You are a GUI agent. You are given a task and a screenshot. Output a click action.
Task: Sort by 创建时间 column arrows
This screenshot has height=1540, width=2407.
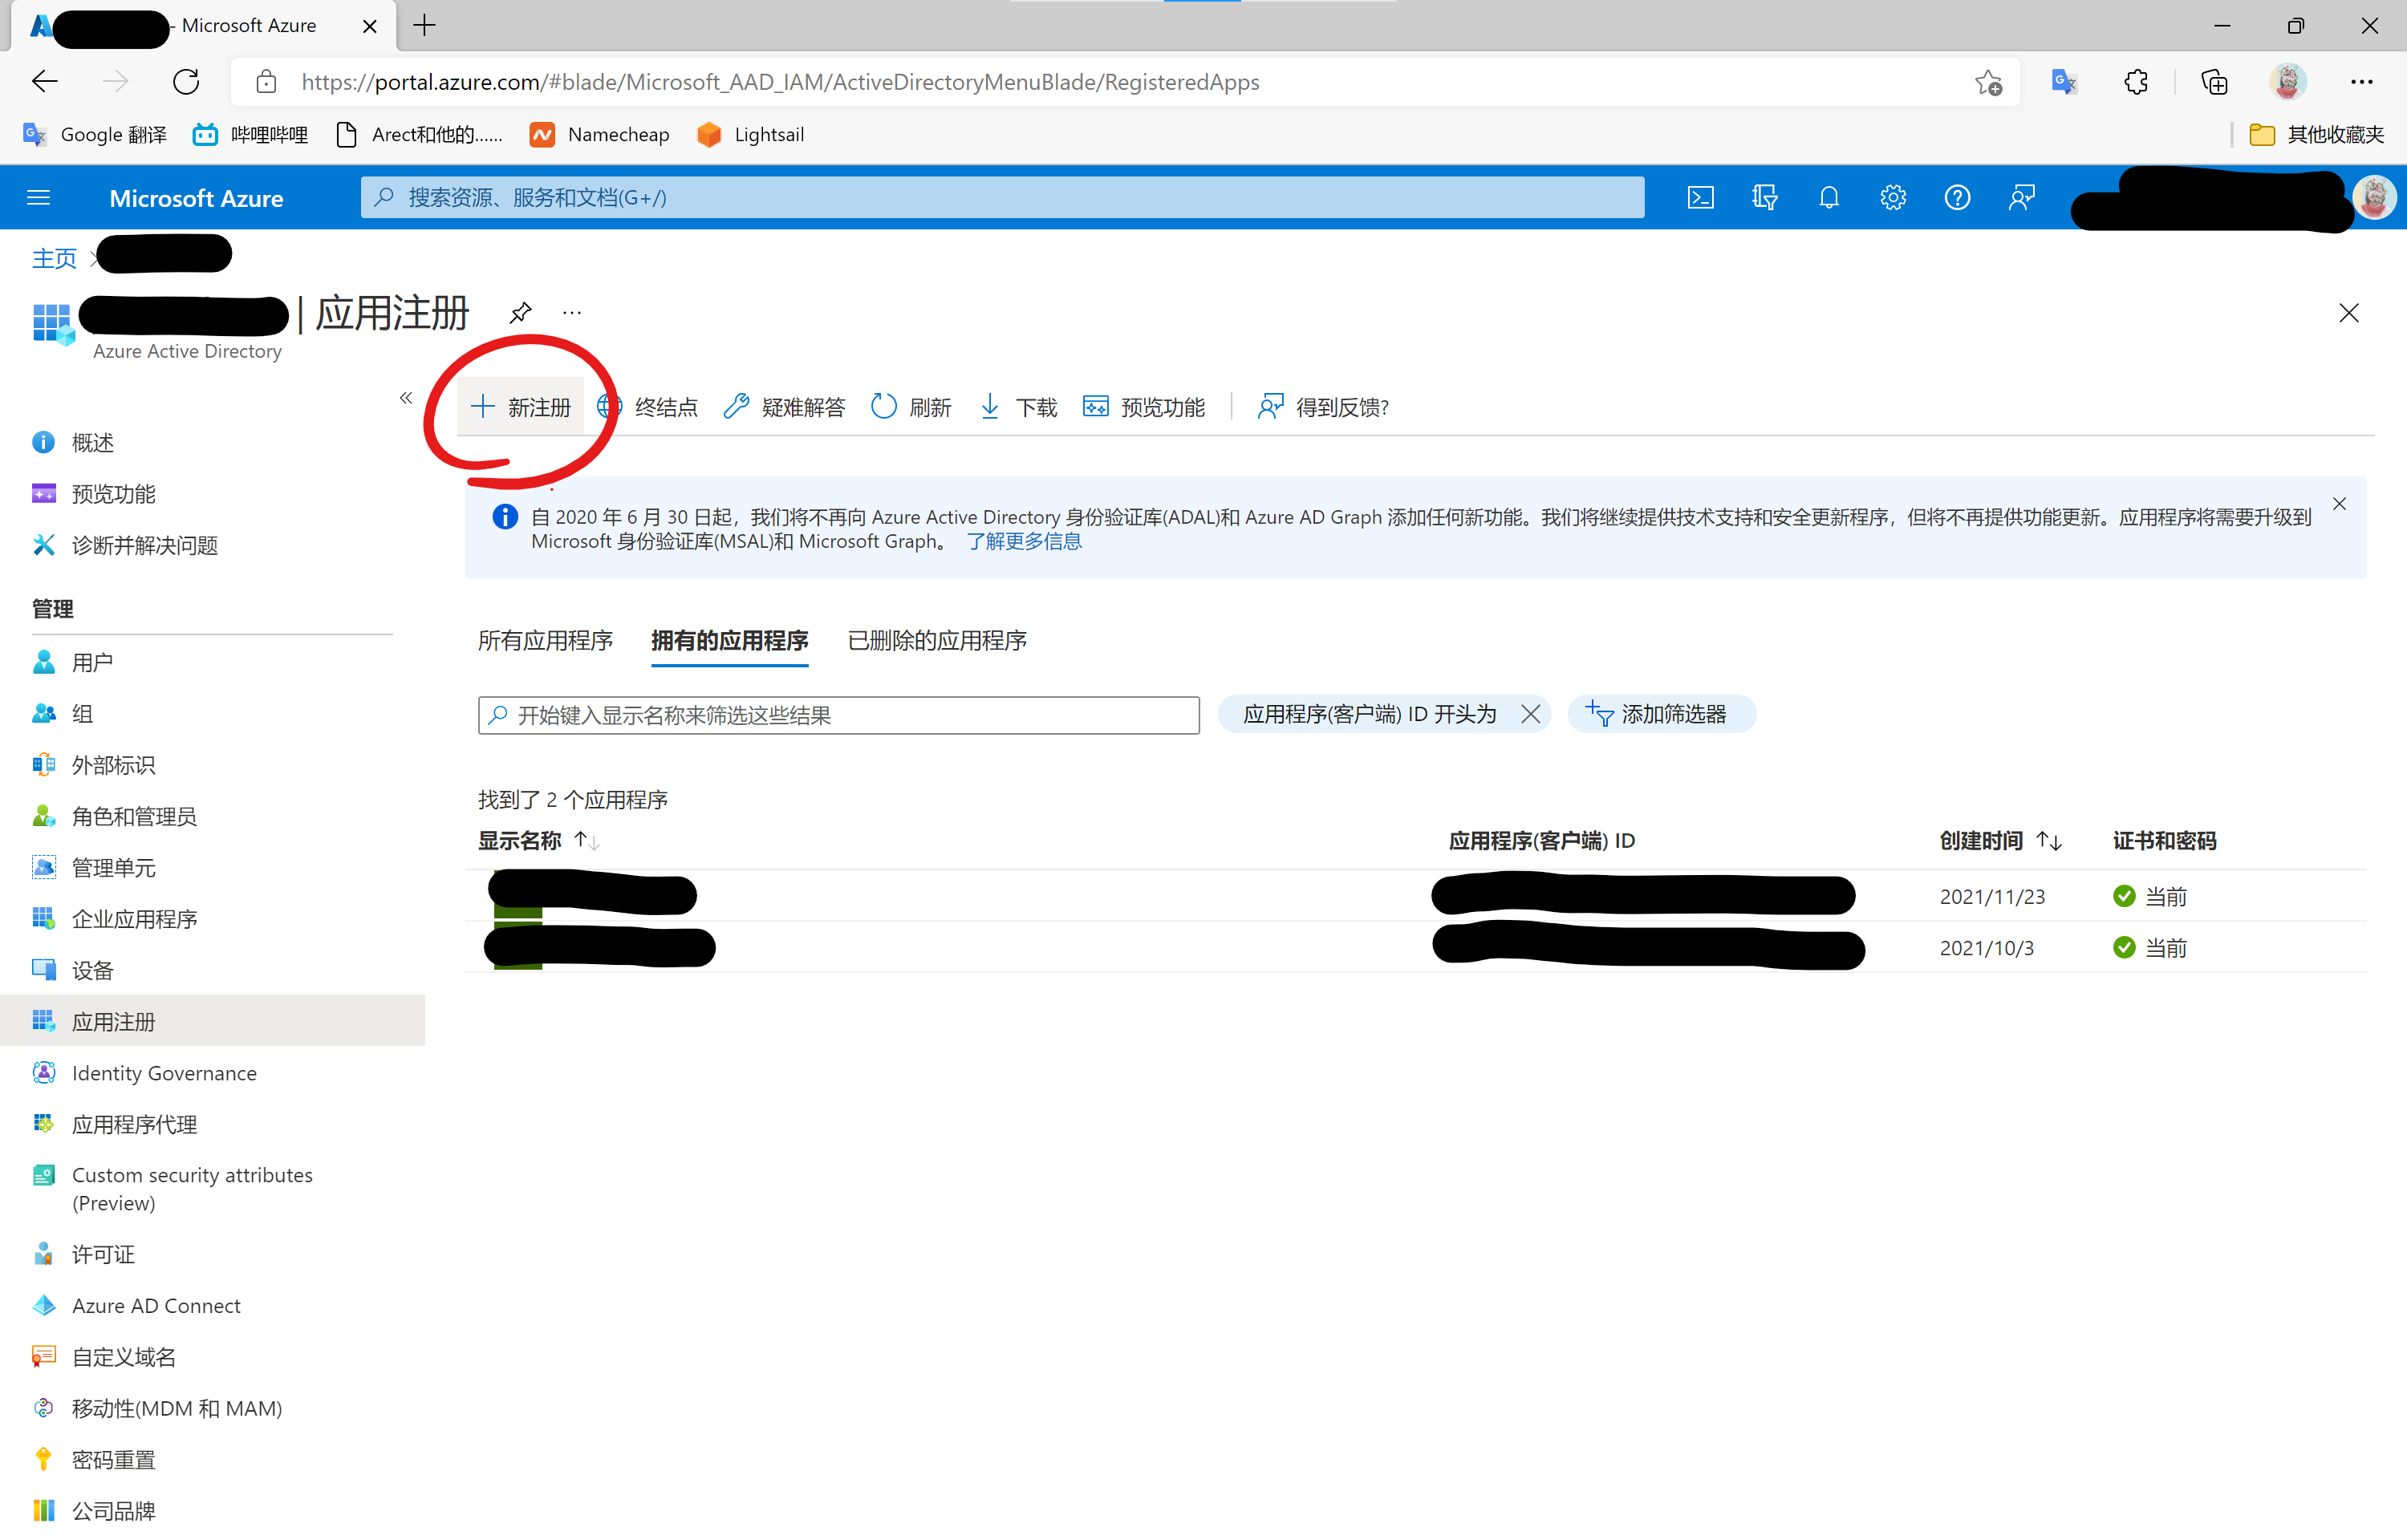pos(2049,841)
